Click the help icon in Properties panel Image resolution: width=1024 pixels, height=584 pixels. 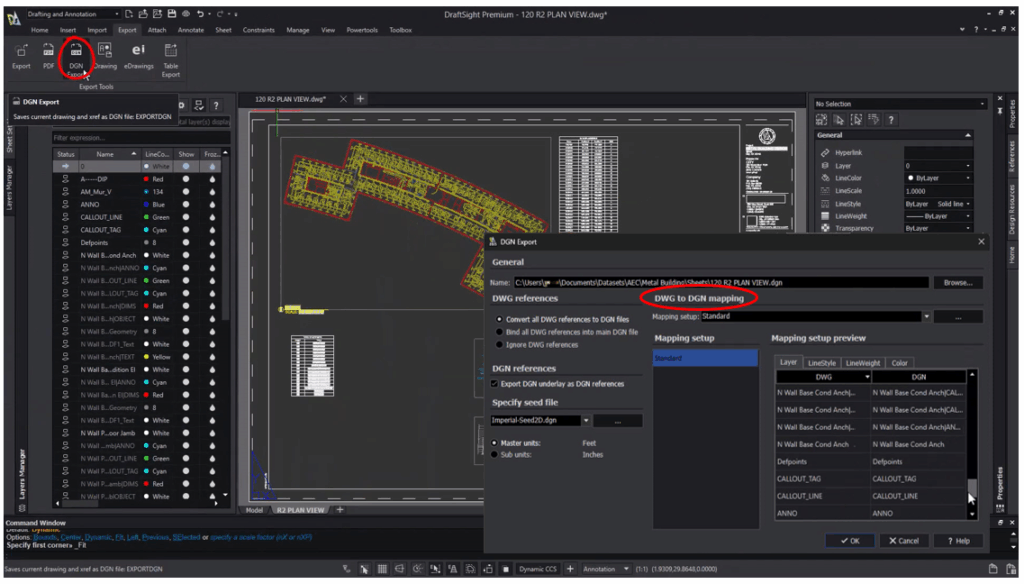point(890,120)
